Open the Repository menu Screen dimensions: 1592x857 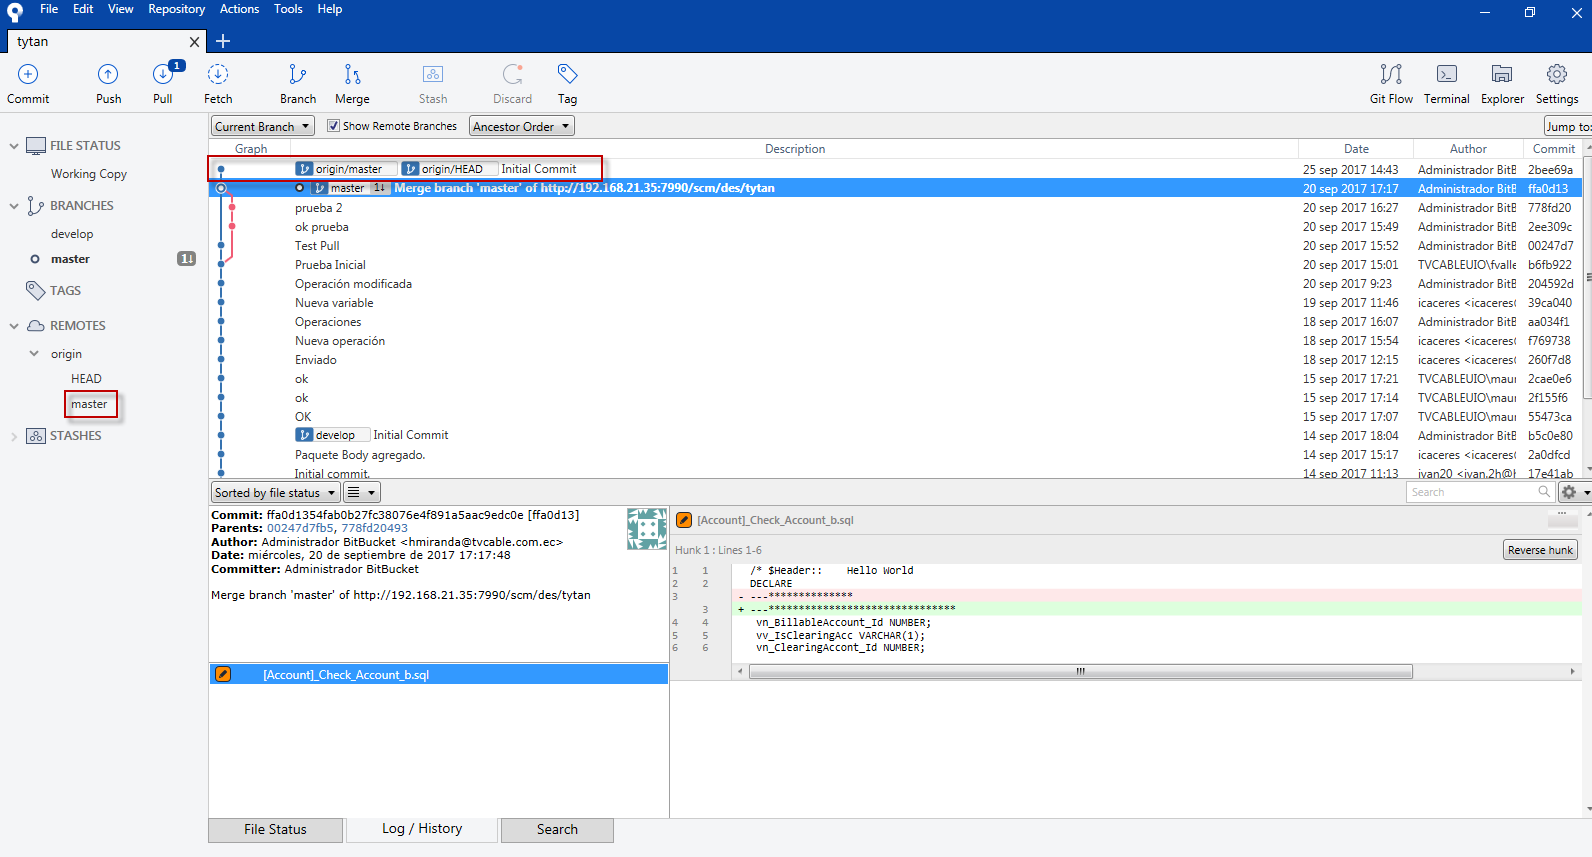click(x=176, y=9)
